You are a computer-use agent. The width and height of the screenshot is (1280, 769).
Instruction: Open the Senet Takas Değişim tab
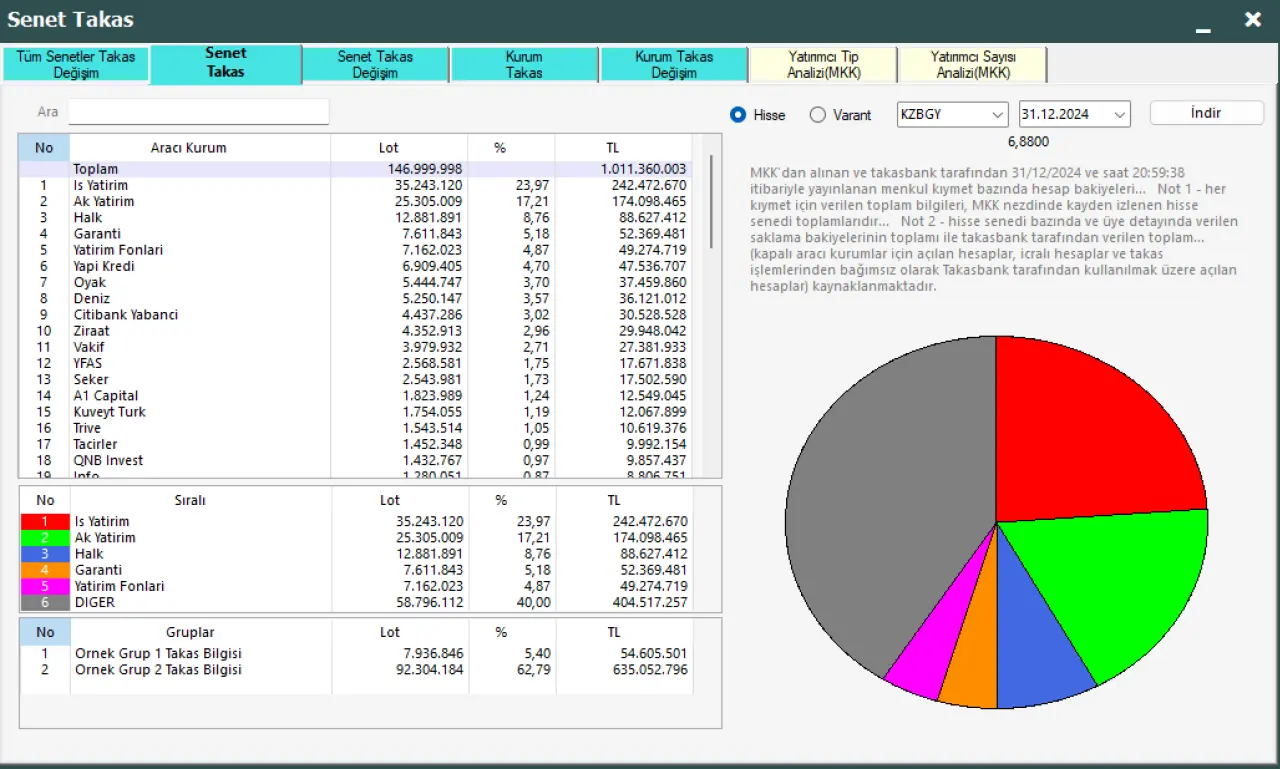pos(375,65)
